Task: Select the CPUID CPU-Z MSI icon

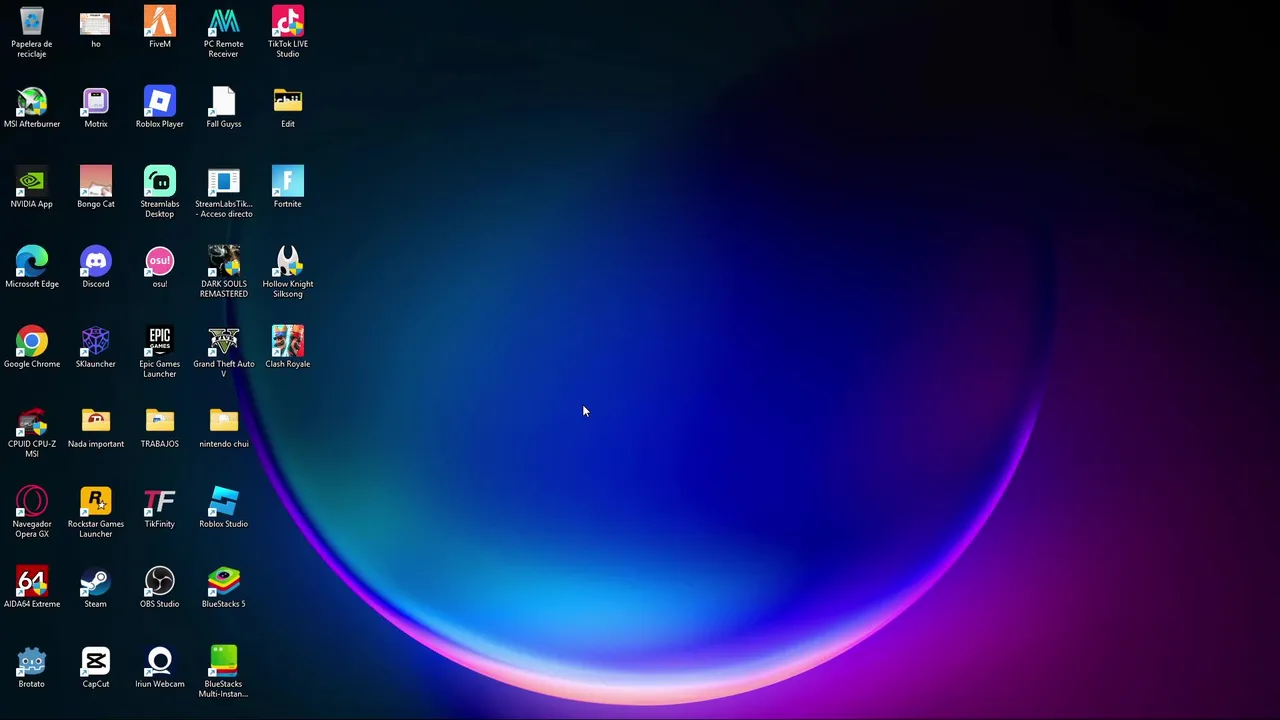Action: [x=32, y=421]
